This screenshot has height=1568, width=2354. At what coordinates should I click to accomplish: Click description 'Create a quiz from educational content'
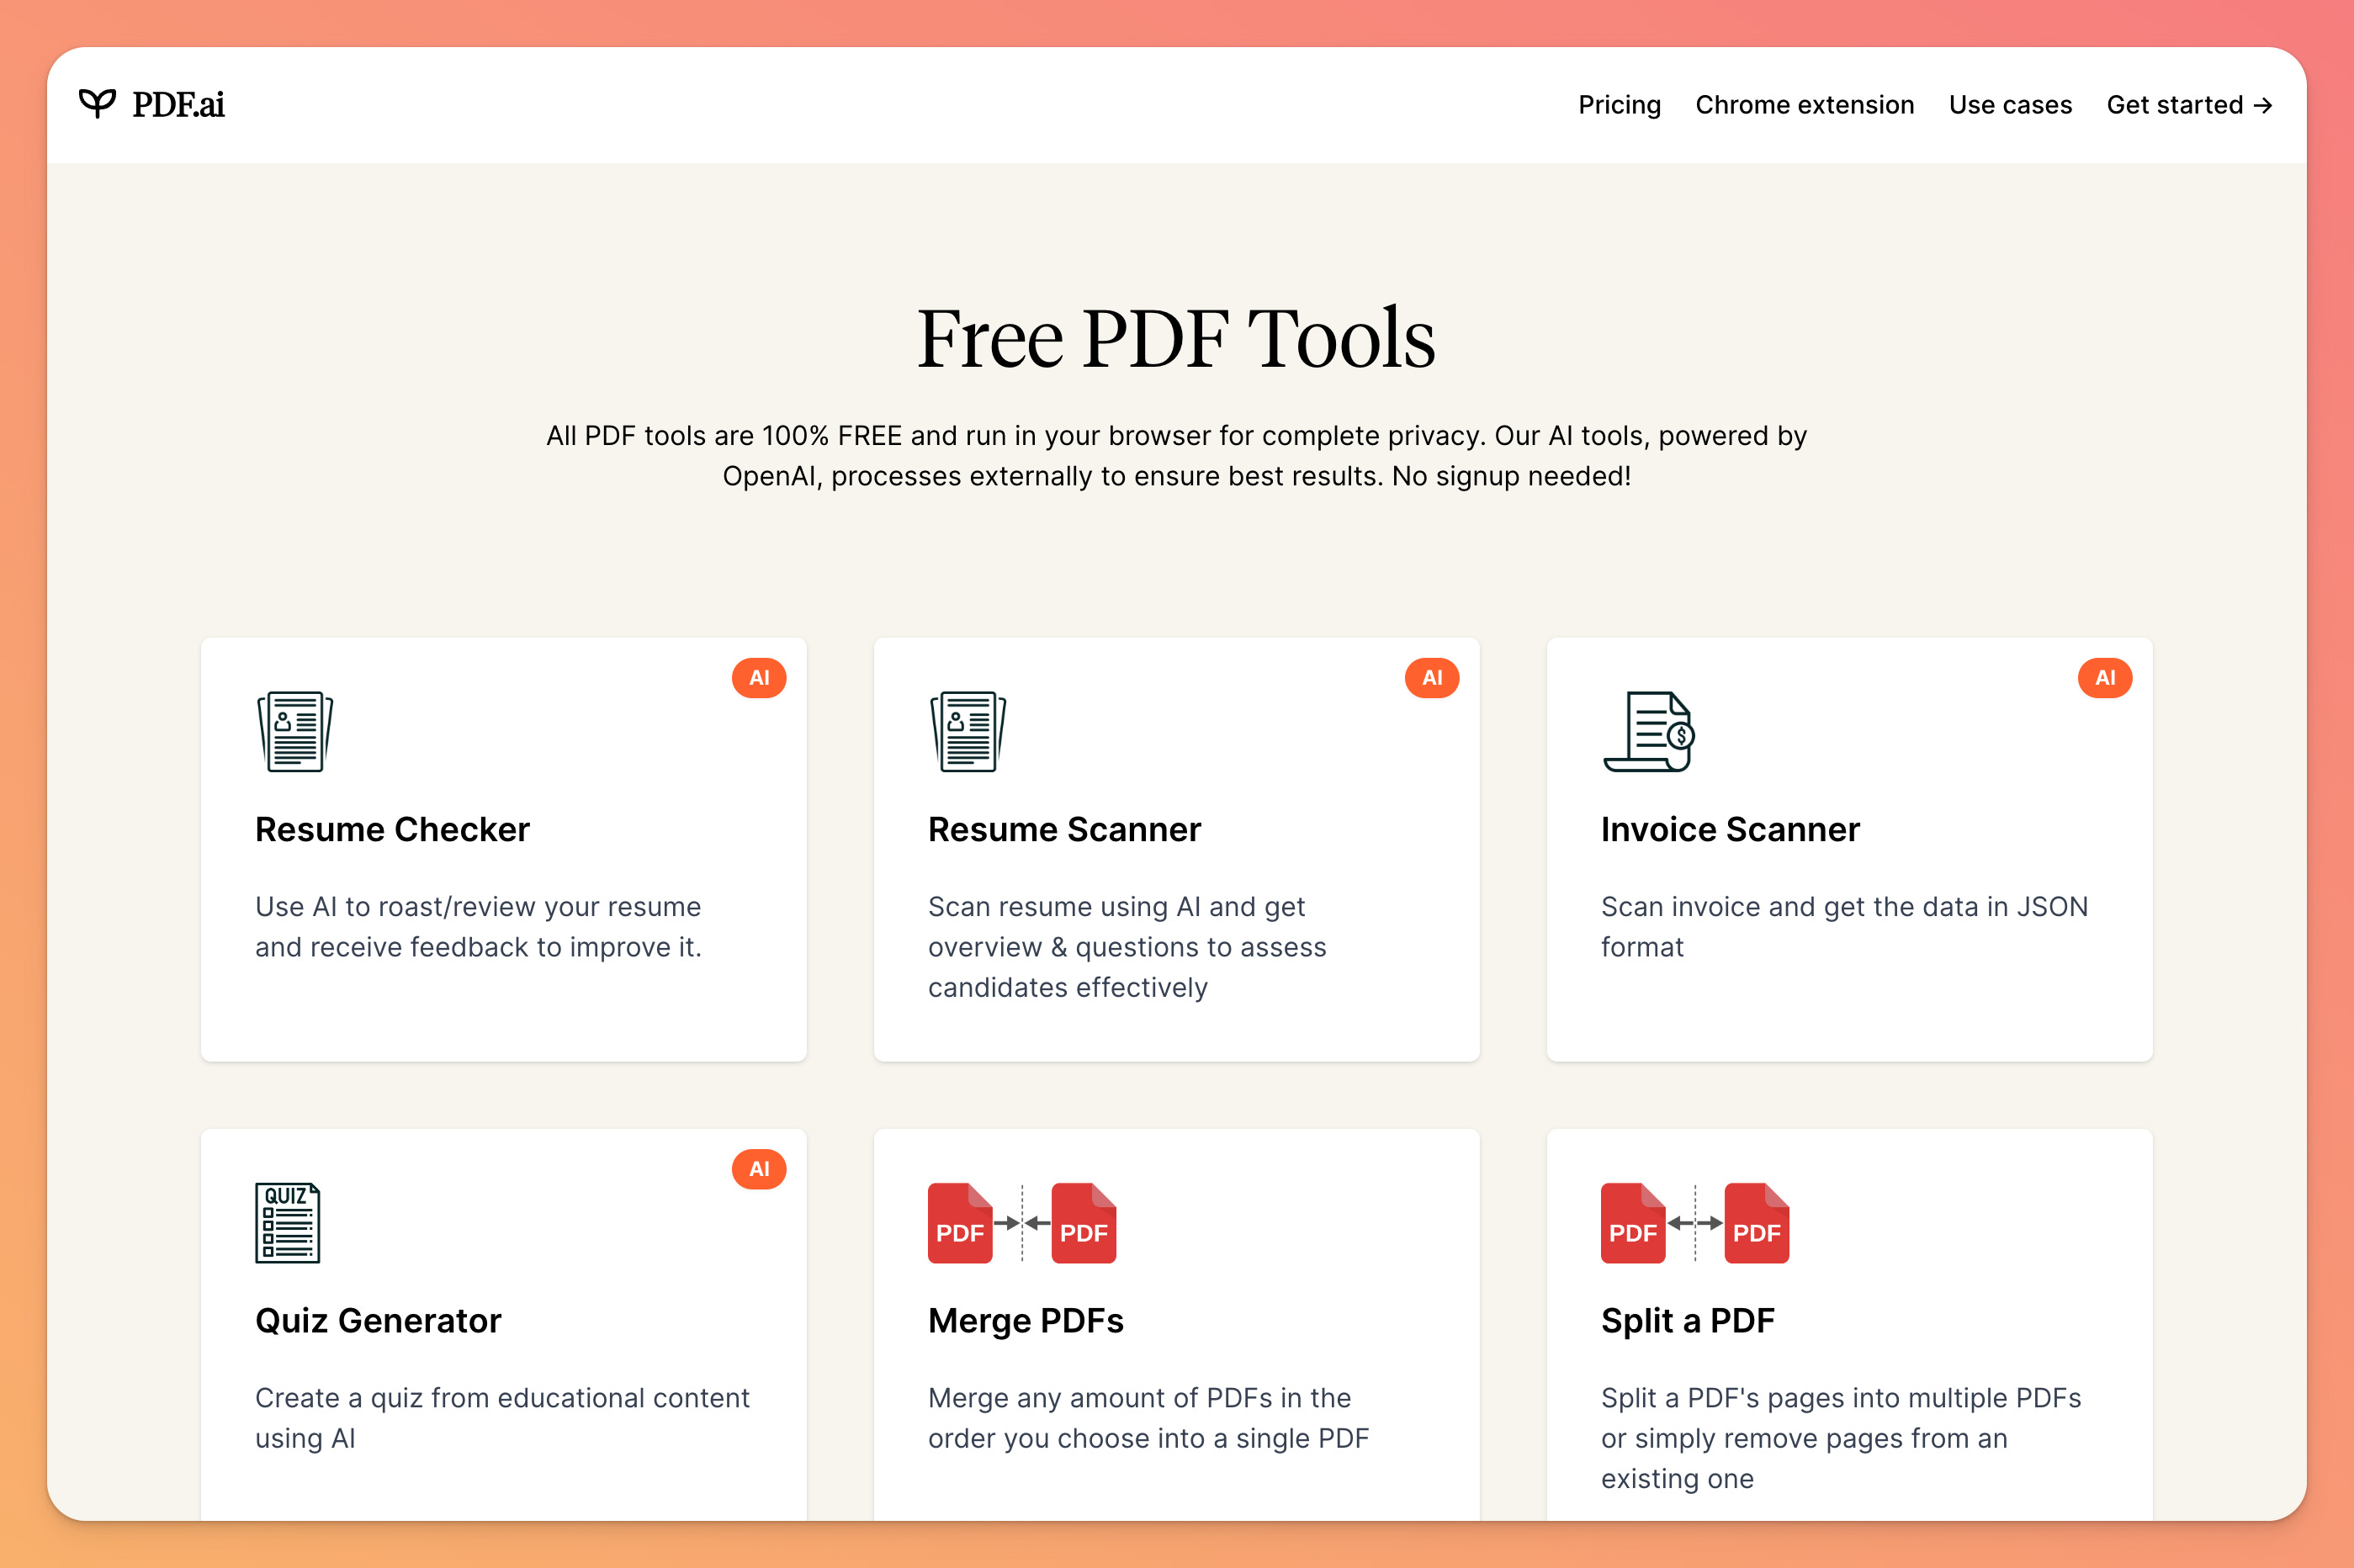coord(502,1398)
